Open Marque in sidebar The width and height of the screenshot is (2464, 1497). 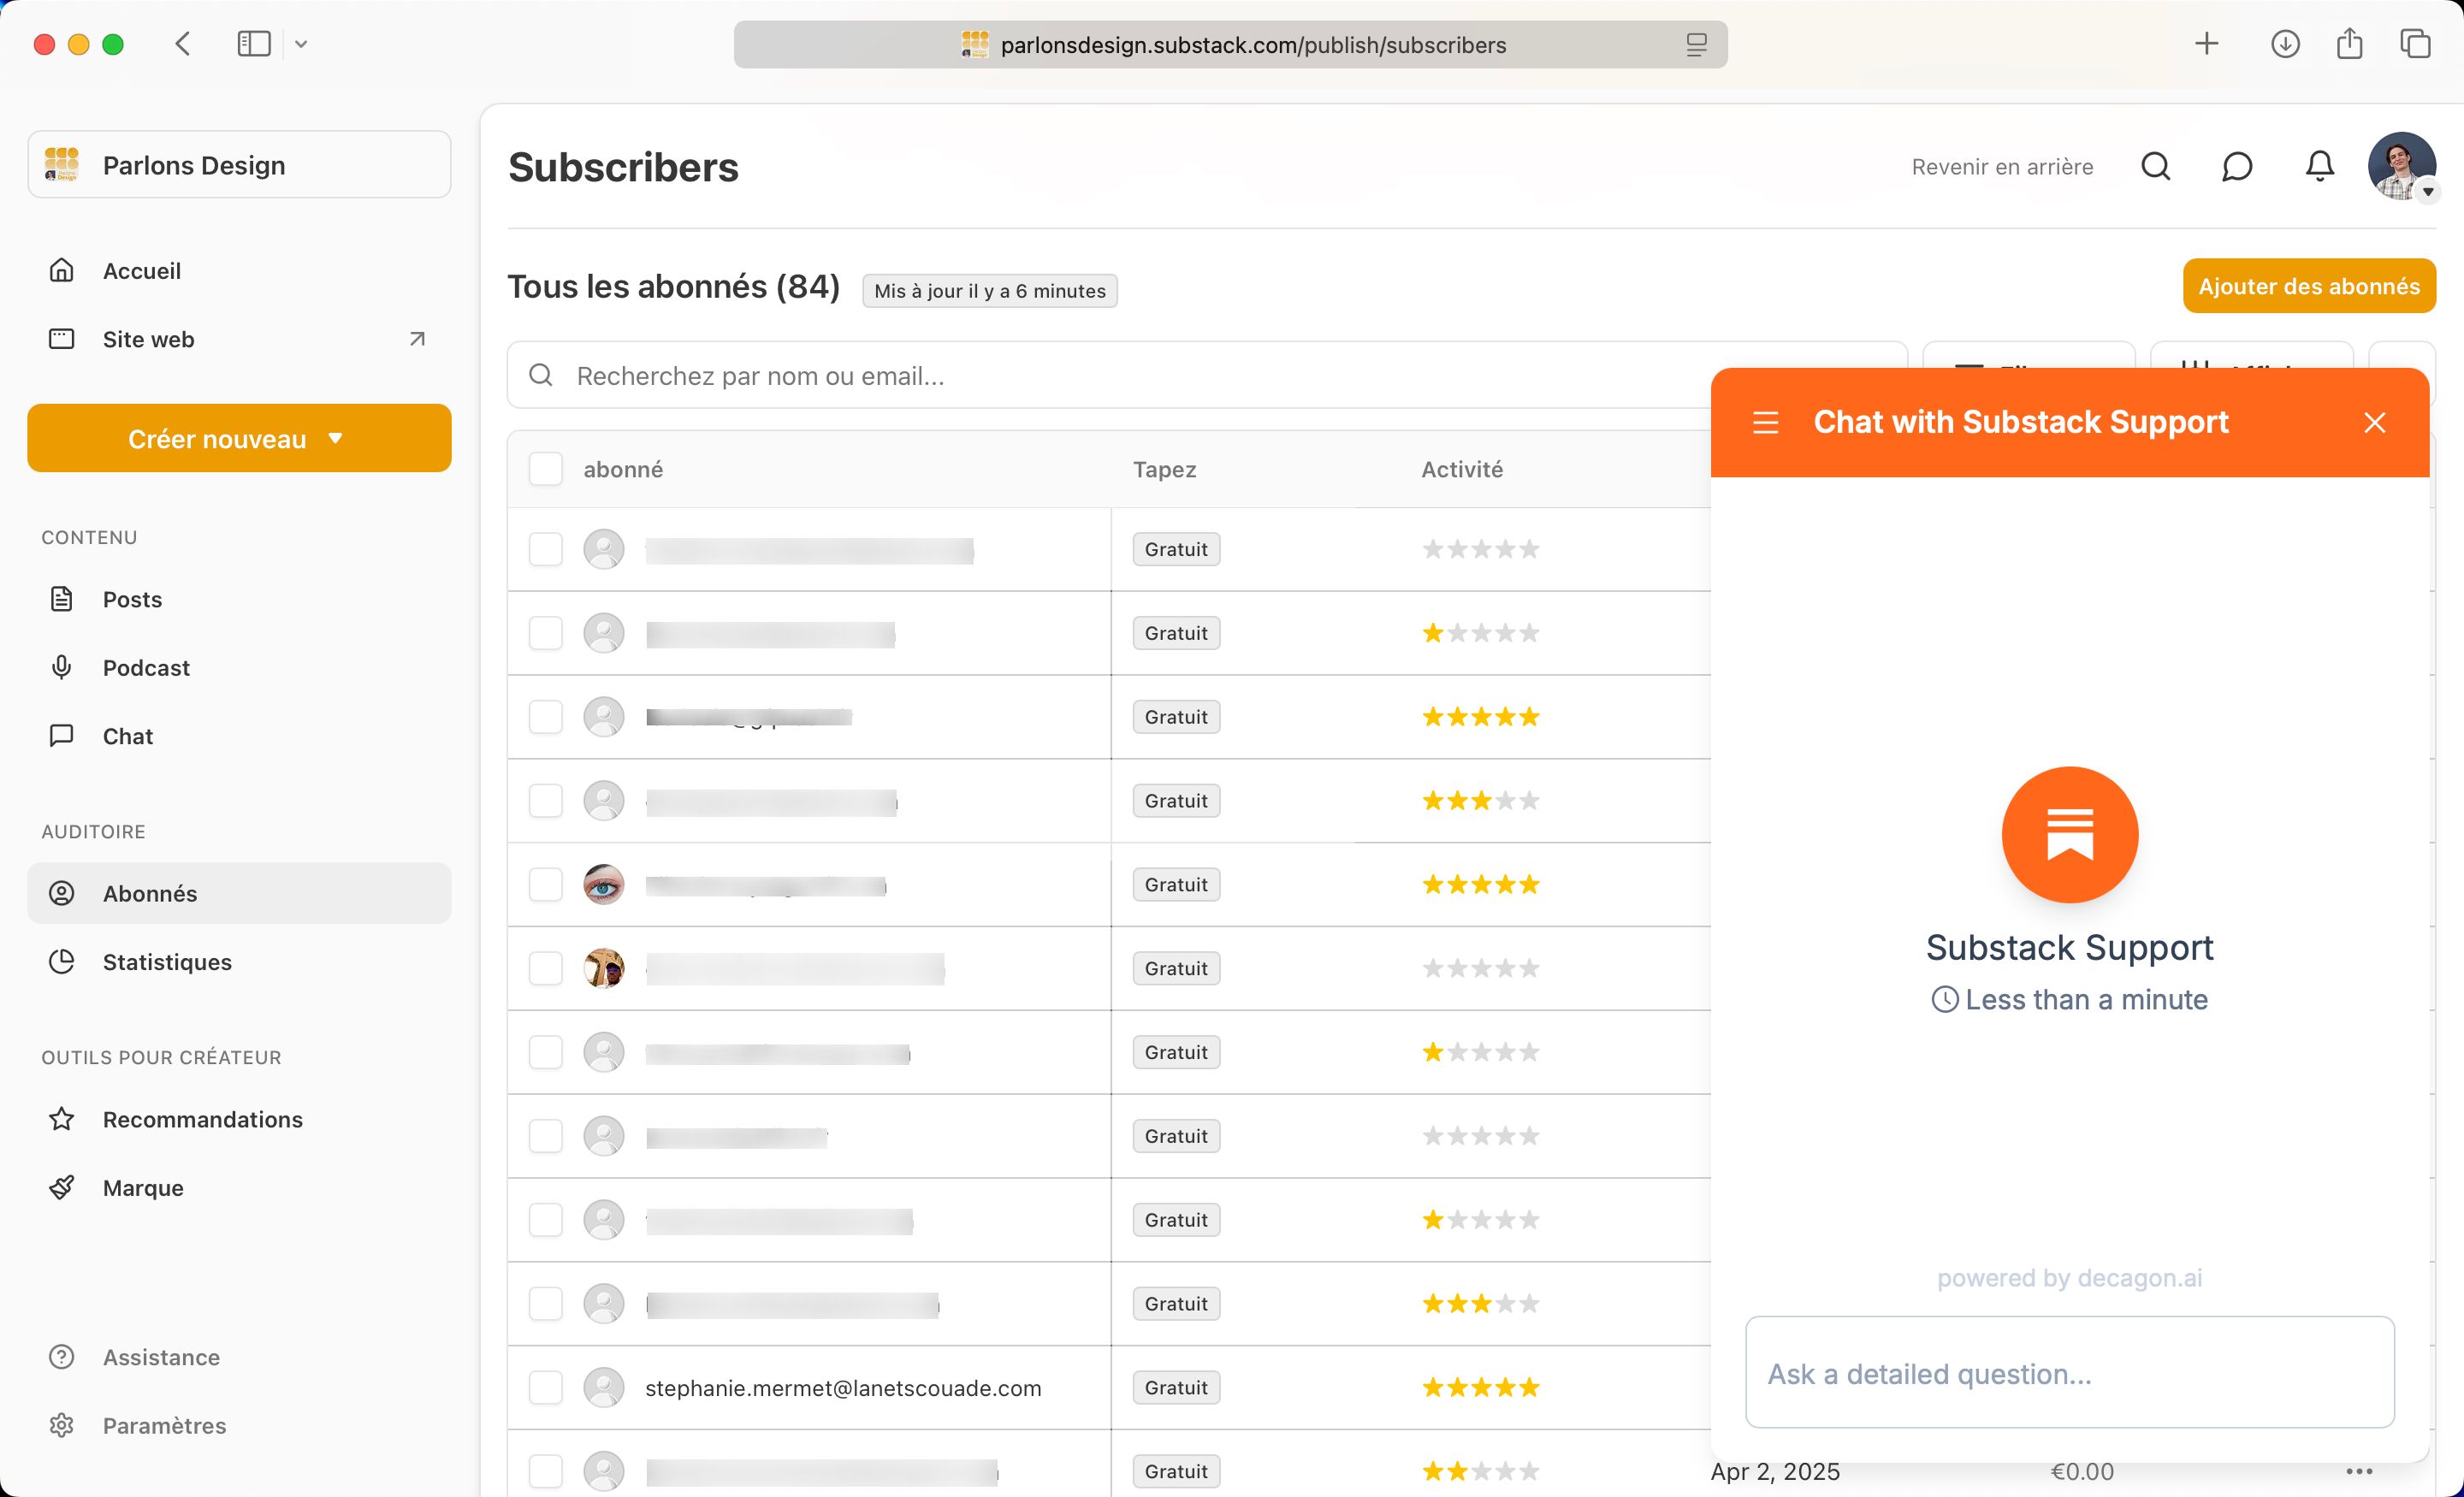(239, 1187)
